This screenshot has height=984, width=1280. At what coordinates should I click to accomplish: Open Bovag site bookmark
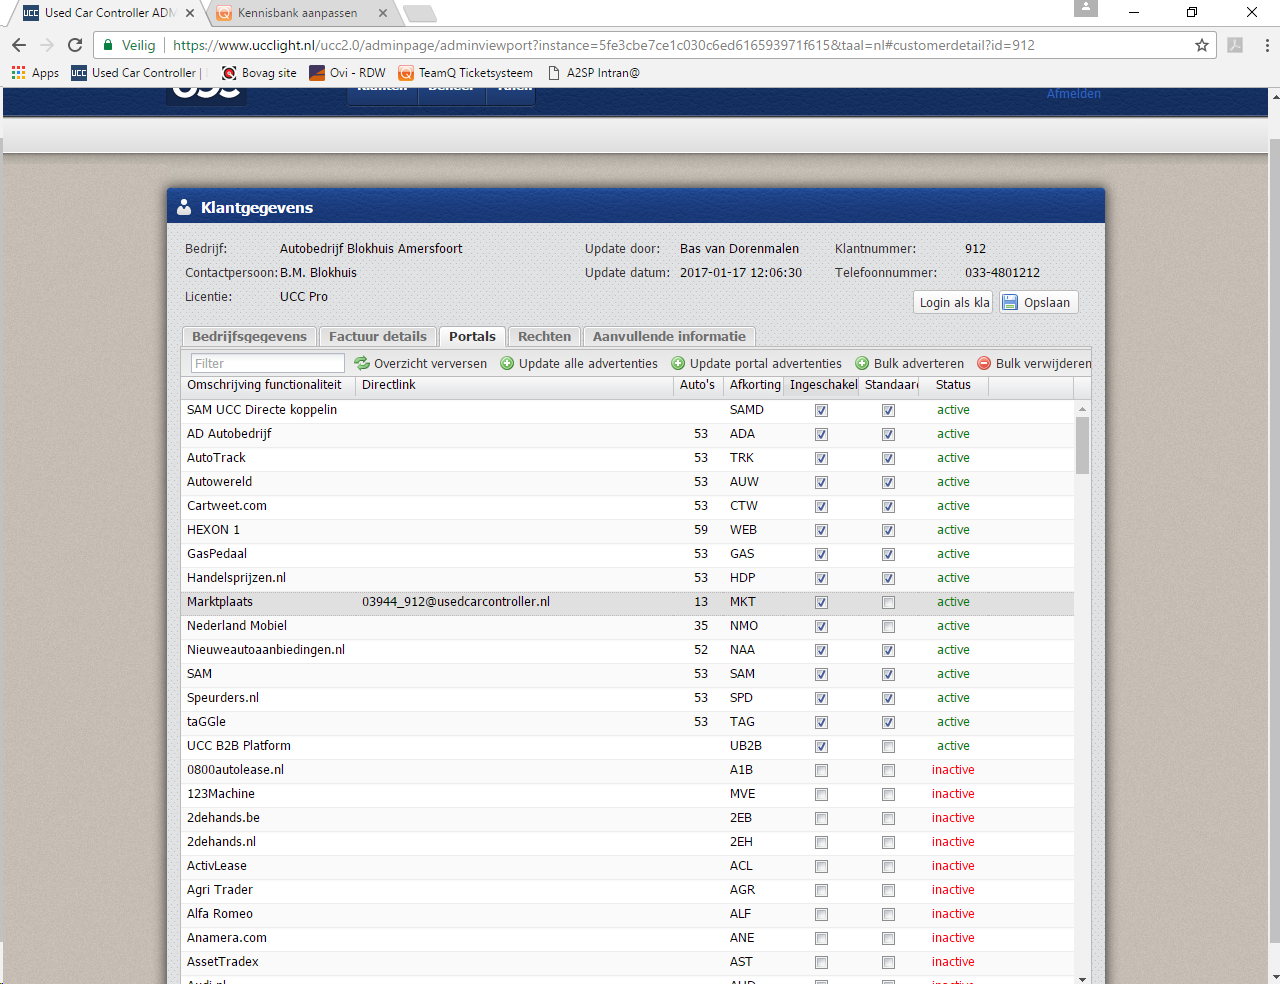point(259,73)
